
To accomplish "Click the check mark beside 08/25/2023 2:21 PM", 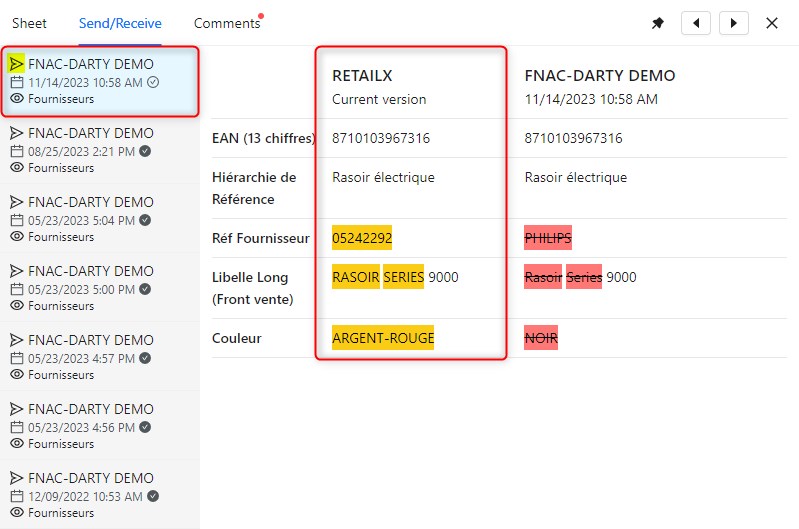I will point(146,151).
